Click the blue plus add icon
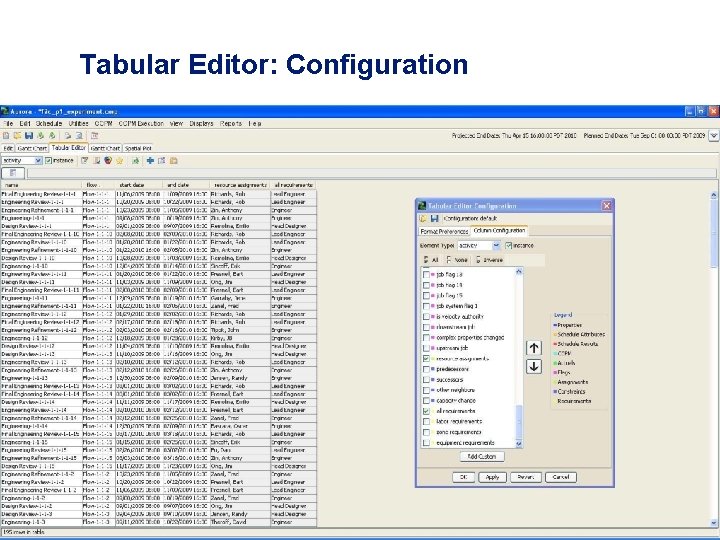This screenshot has height=540, width=720. [x=150, y=160]
